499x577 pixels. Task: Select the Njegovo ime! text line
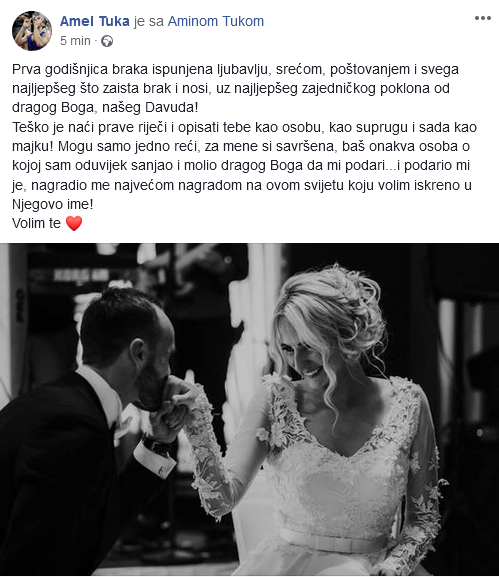pos(53,204)
